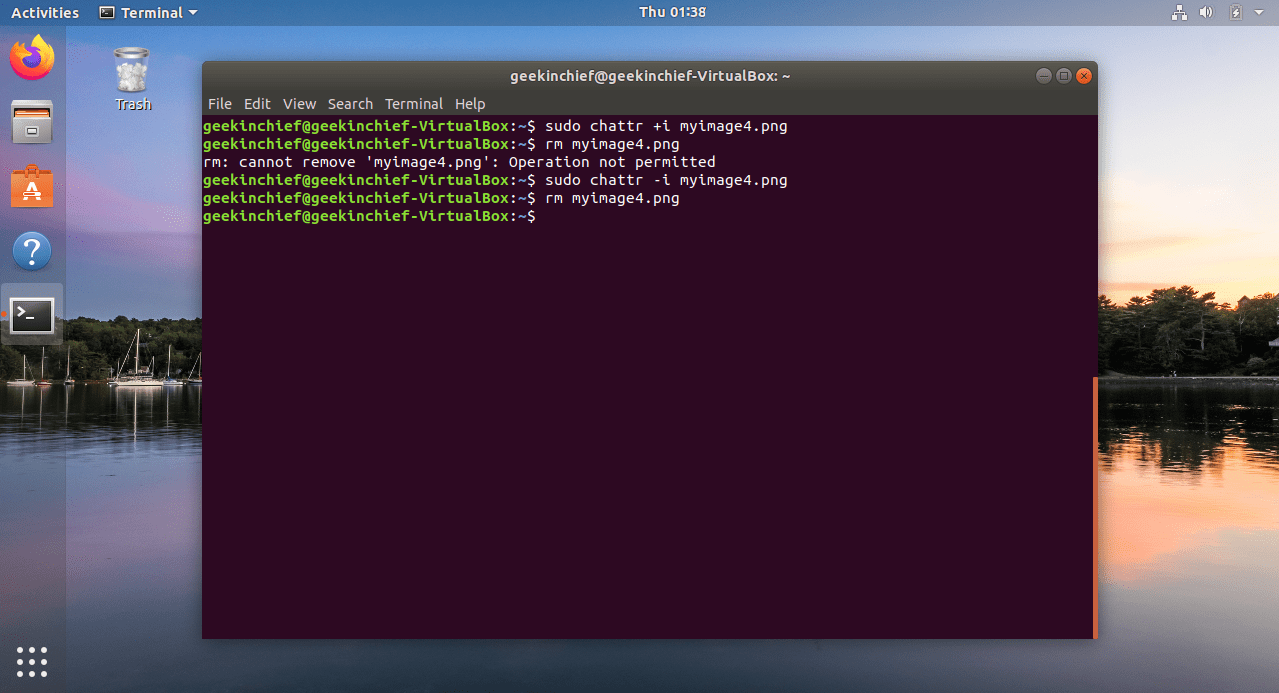Launch Firefox from the dock

[x=31, y=58]
